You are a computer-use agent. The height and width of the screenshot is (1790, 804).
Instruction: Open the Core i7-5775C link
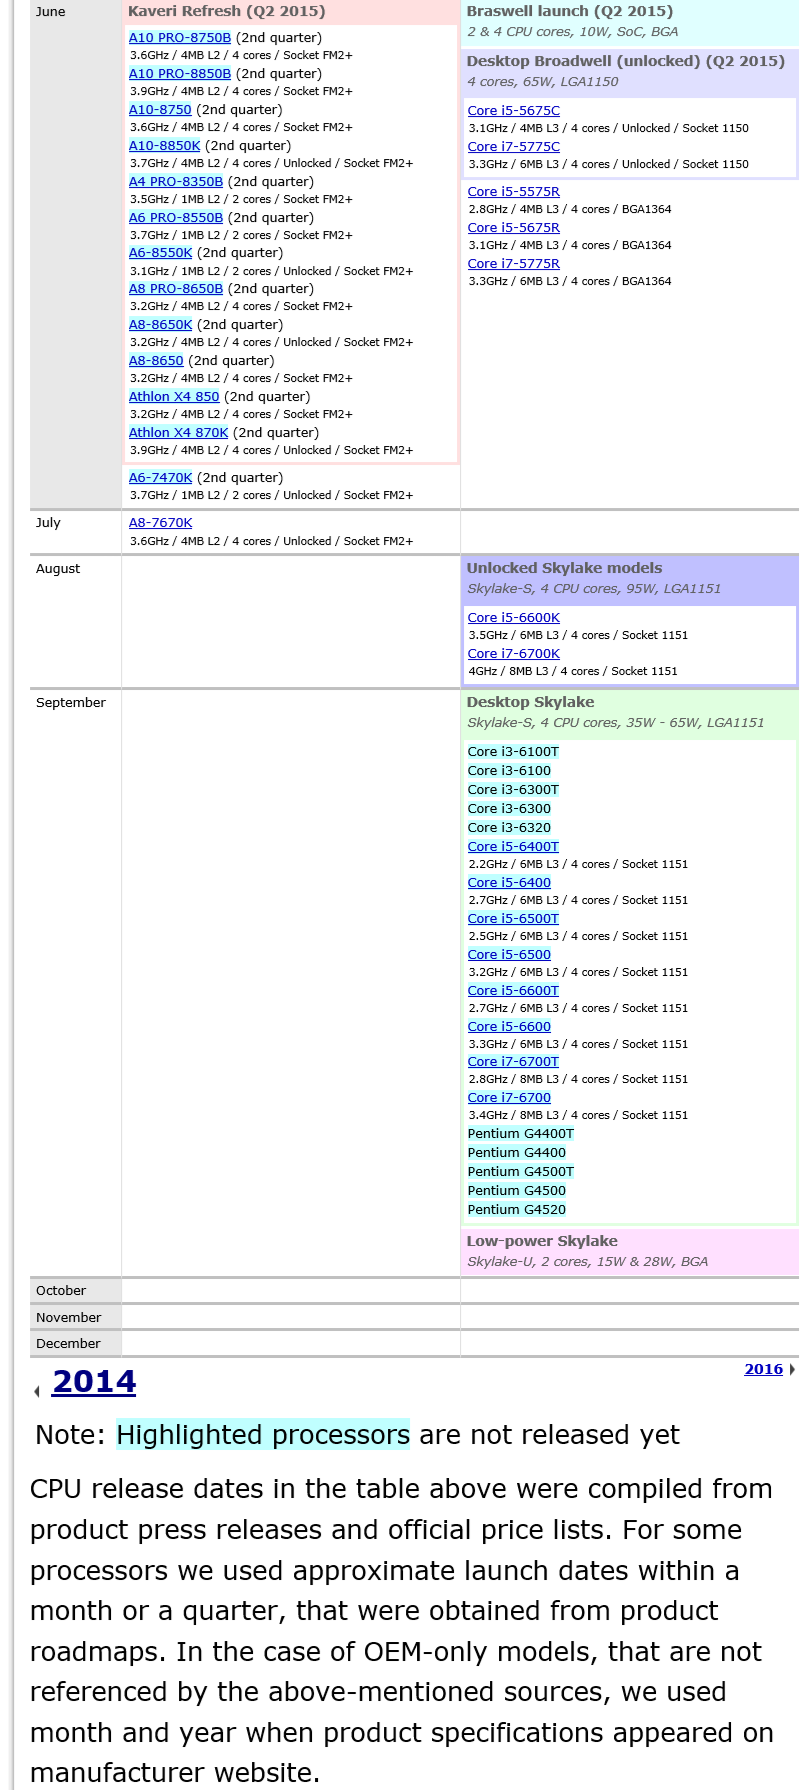pos(514,147)
